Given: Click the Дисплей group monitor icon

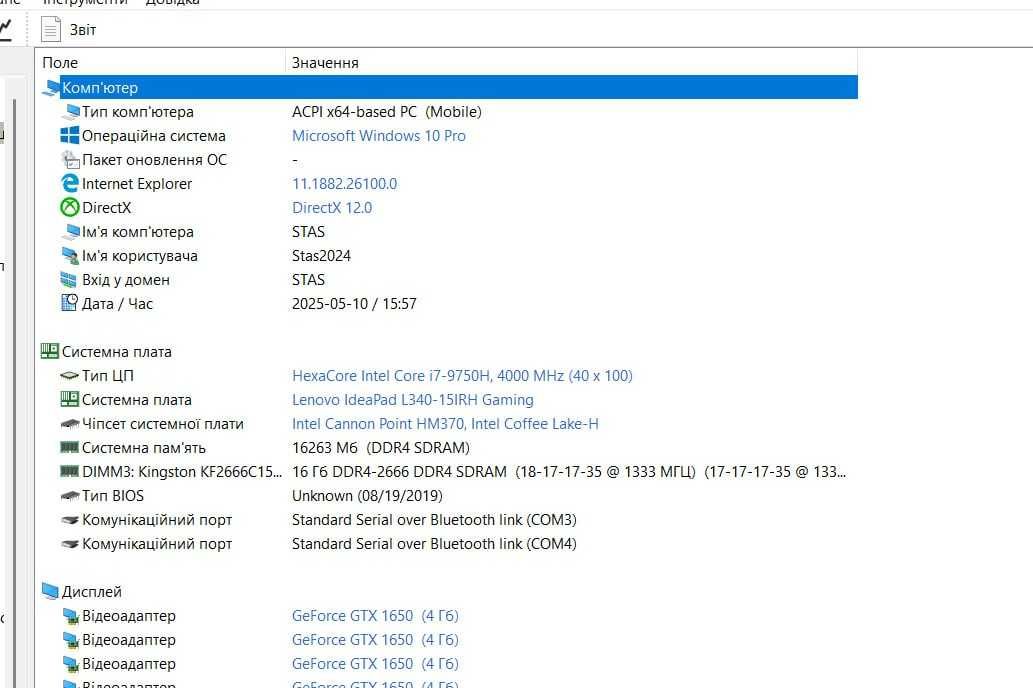Looking at the screenshot, I should pyautogui.click(x=50, y=591).
